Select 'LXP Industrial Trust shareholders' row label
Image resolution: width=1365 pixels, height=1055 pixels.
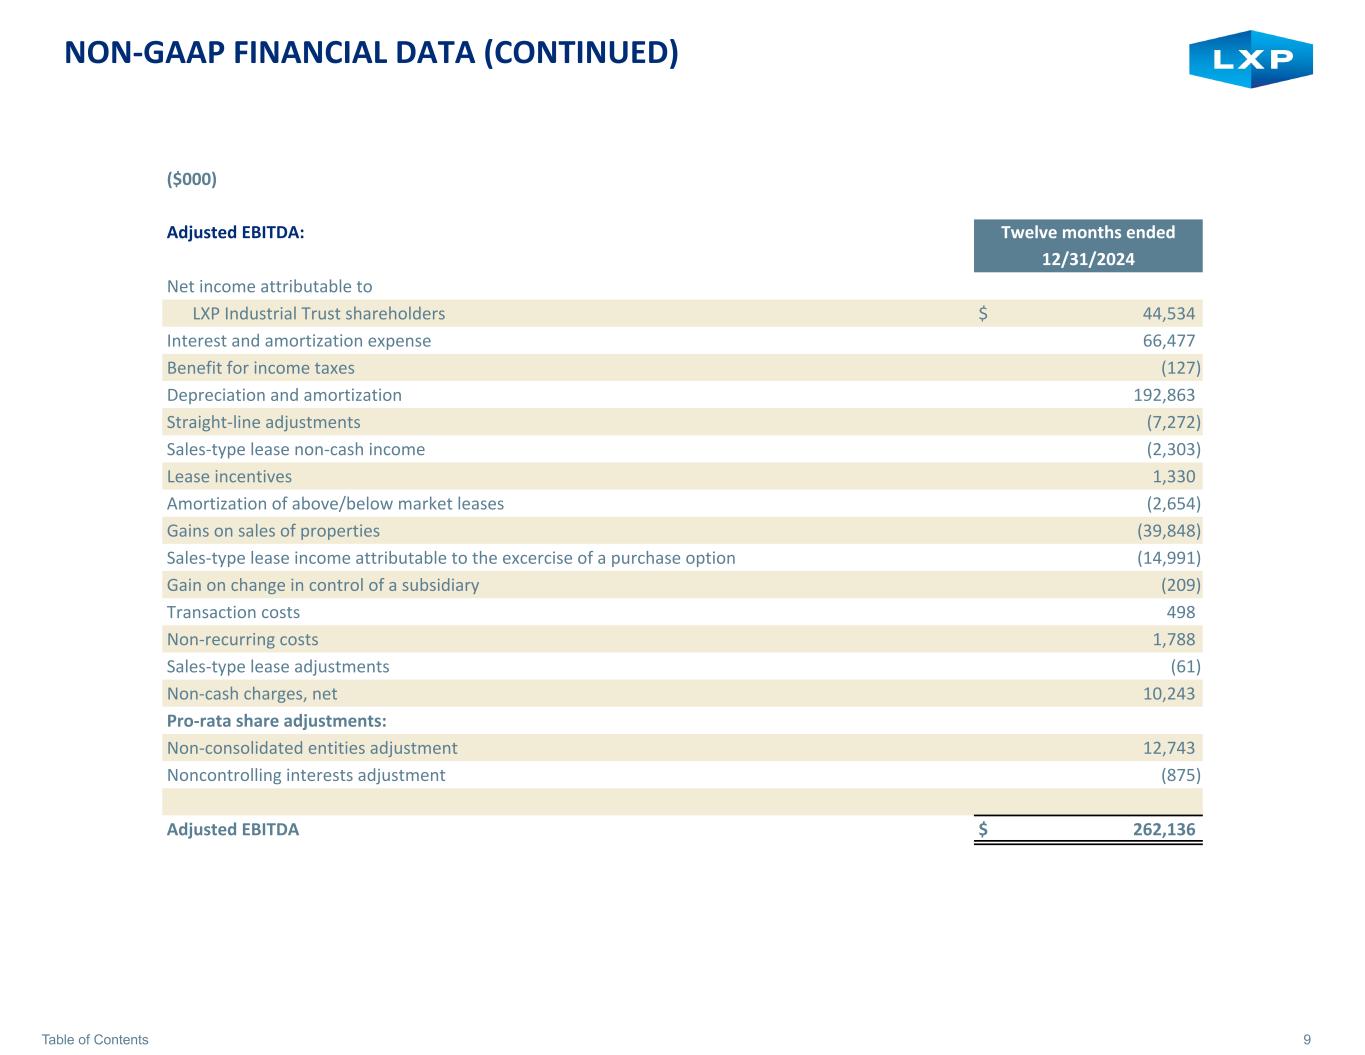[x=319, y=313]
